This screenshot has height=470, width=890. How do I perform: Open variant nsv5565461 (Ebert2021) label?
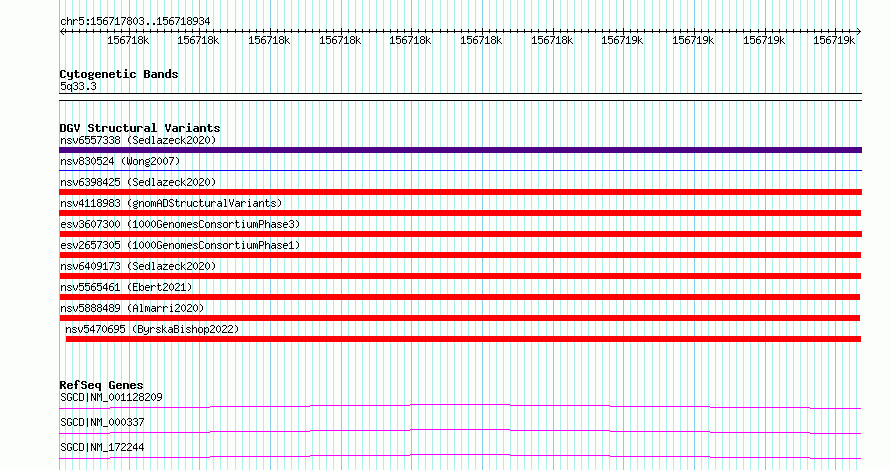(x=126, y=287)
